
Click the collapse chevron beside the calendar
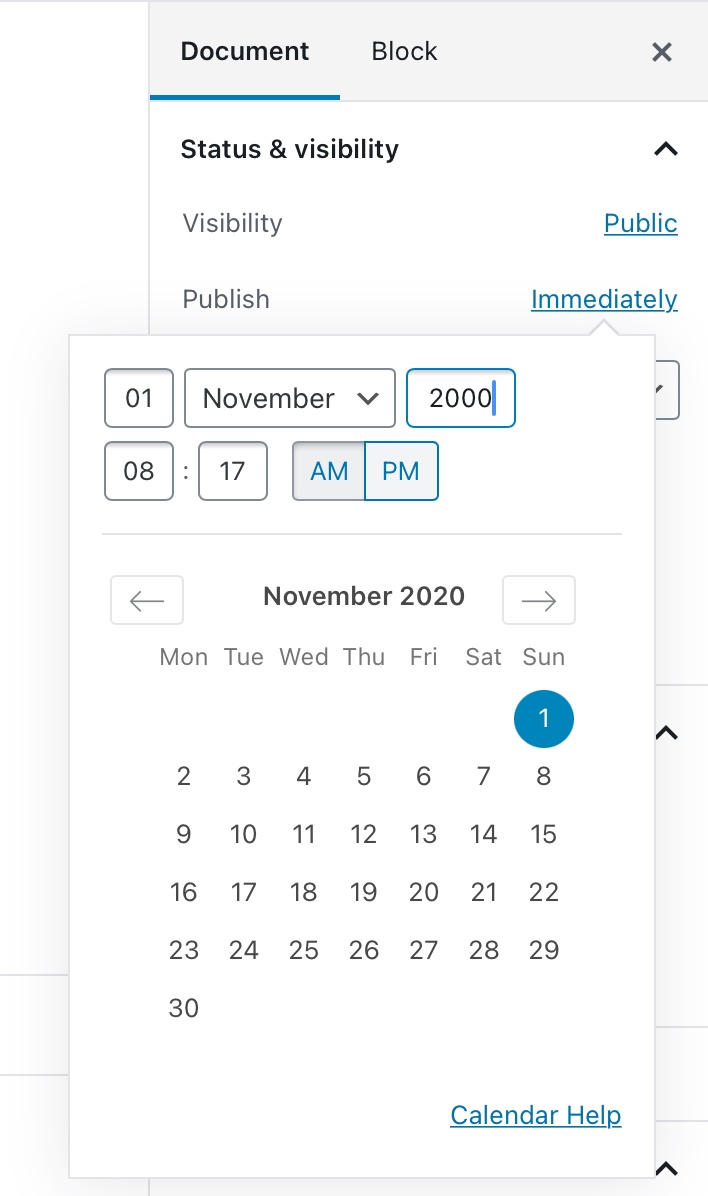click(666, 733)
